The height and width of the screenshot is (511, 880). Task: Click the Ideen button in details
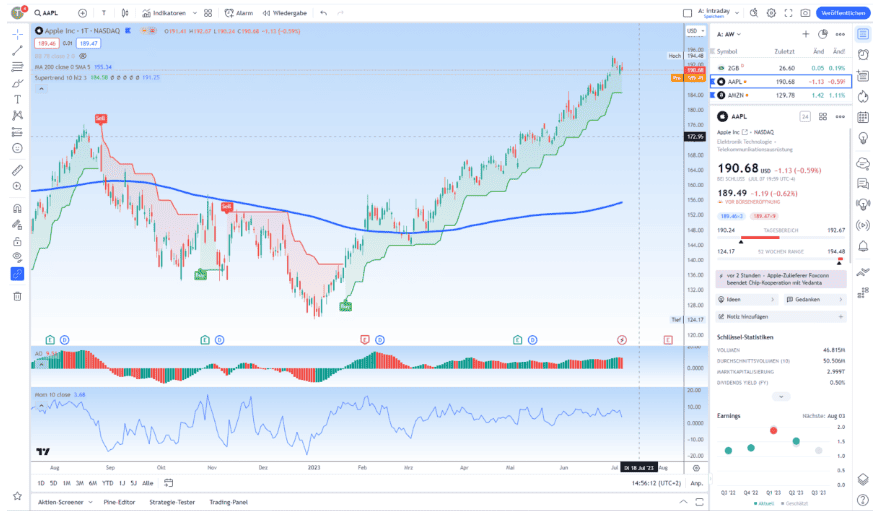(x=746, y=300)
